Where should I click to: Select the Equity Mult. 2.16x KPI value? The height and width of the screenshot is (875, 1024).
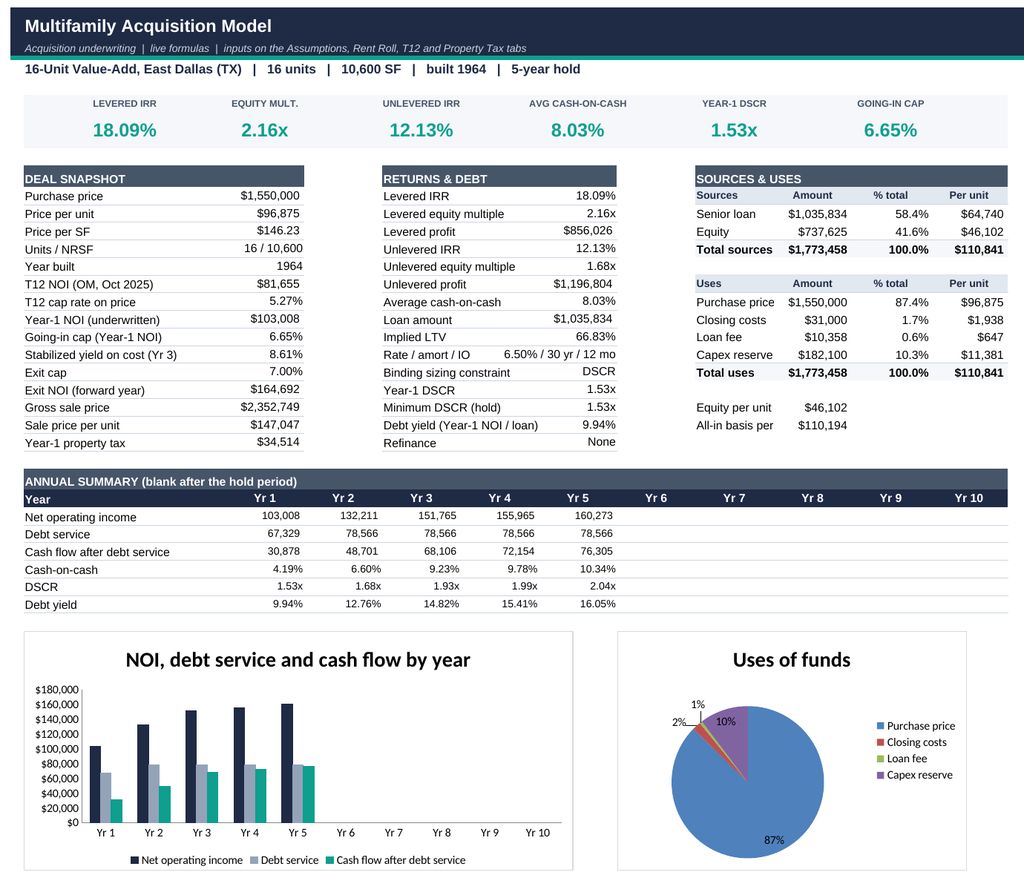(x=264, y=130)
